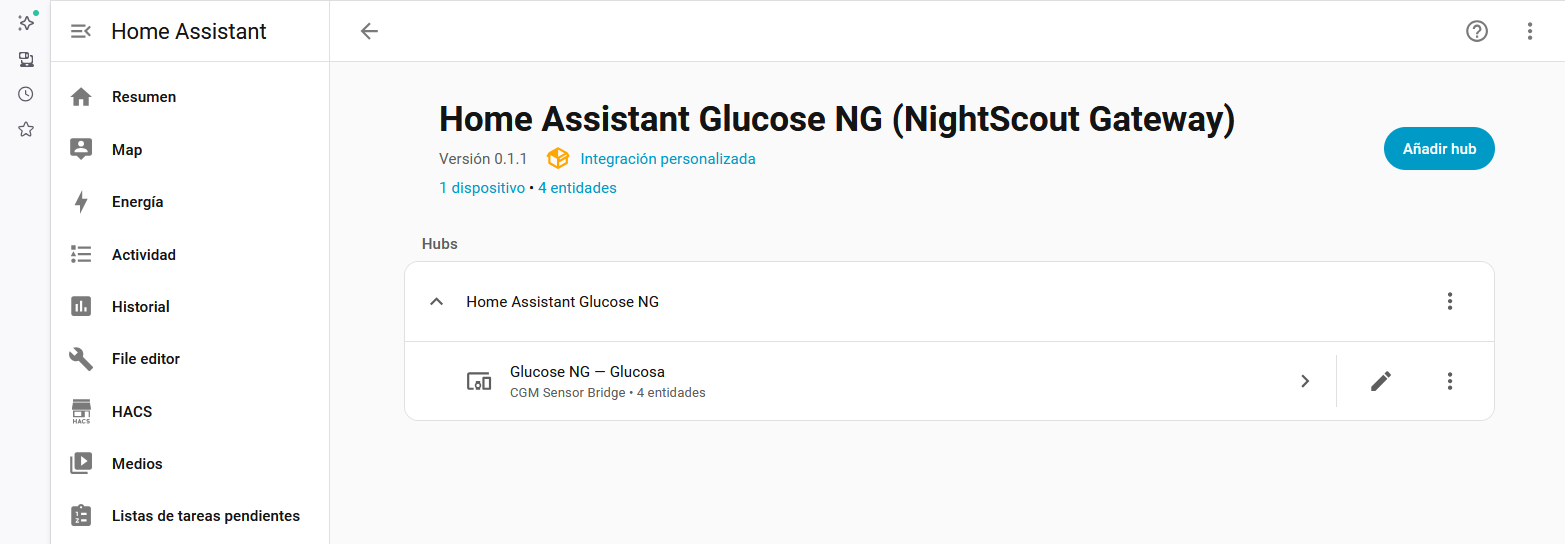Open the 1 dispositivo link
Image resolution: width=1565 pixels, height=544 pixels.
point(482,188)
